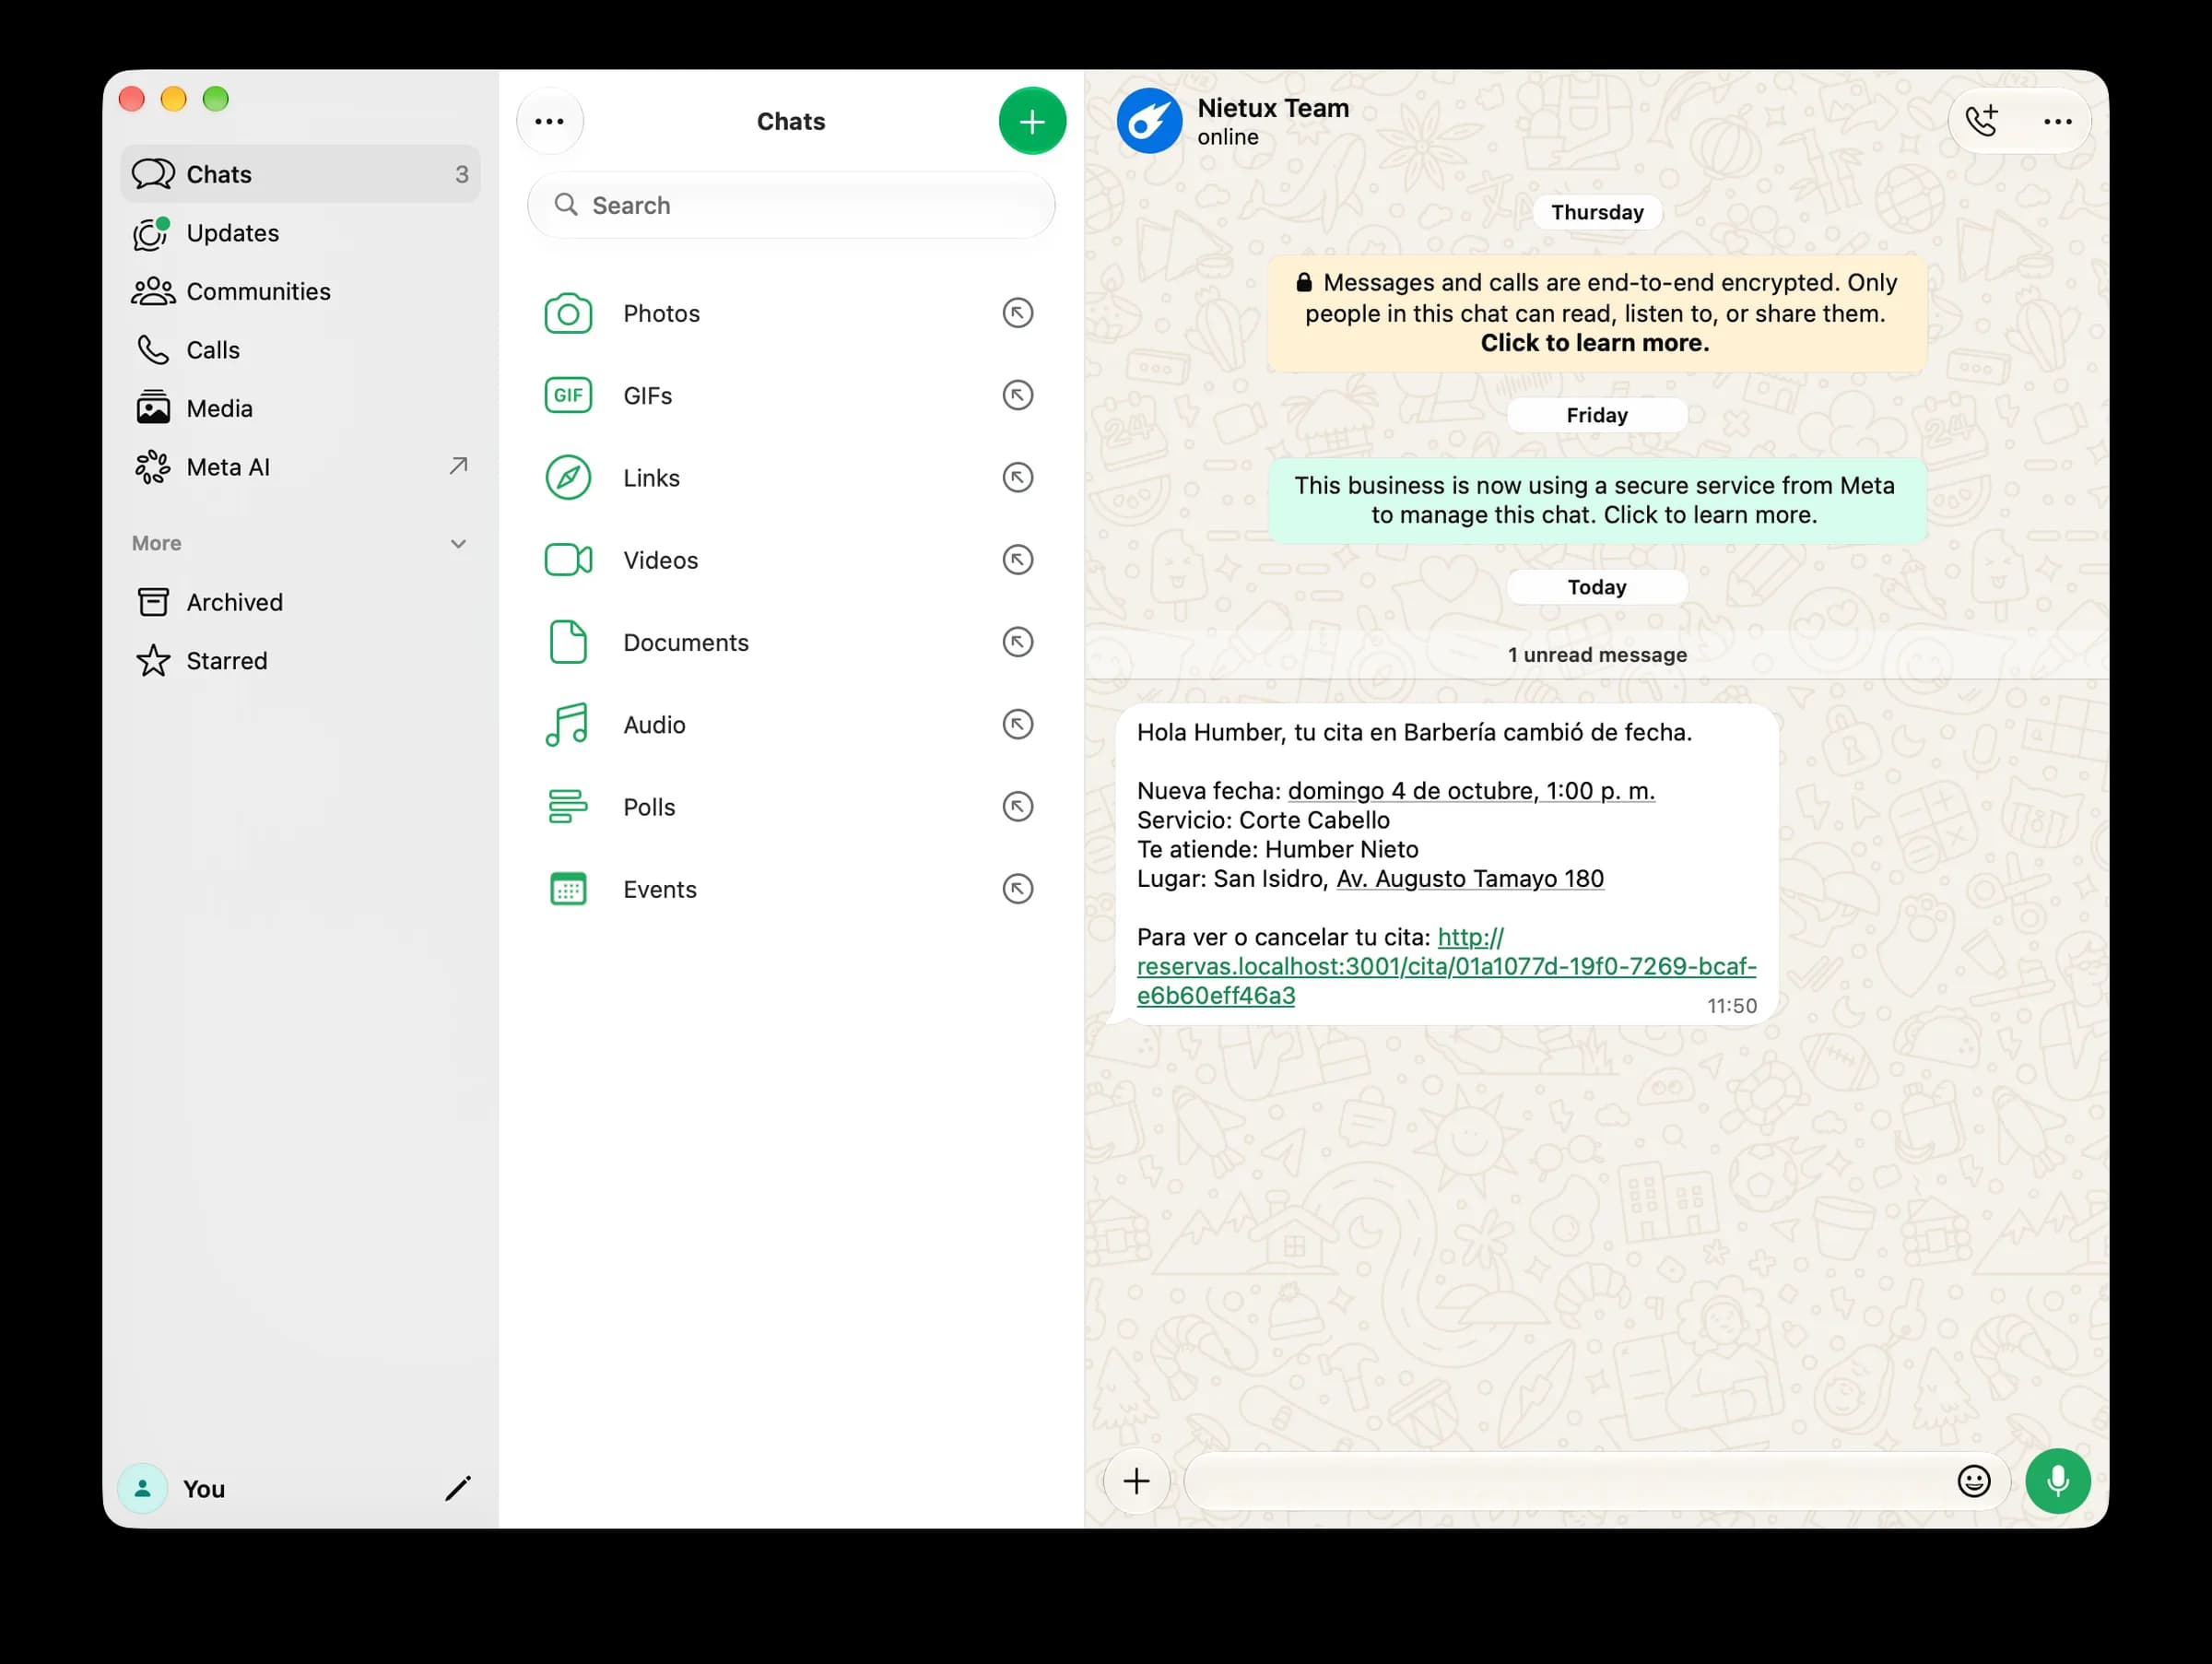Image resolution: width=2212 pixels, height=1664 pixels.
Task: Open the emoji picker smiley icon
Action: point(1974,1482)
